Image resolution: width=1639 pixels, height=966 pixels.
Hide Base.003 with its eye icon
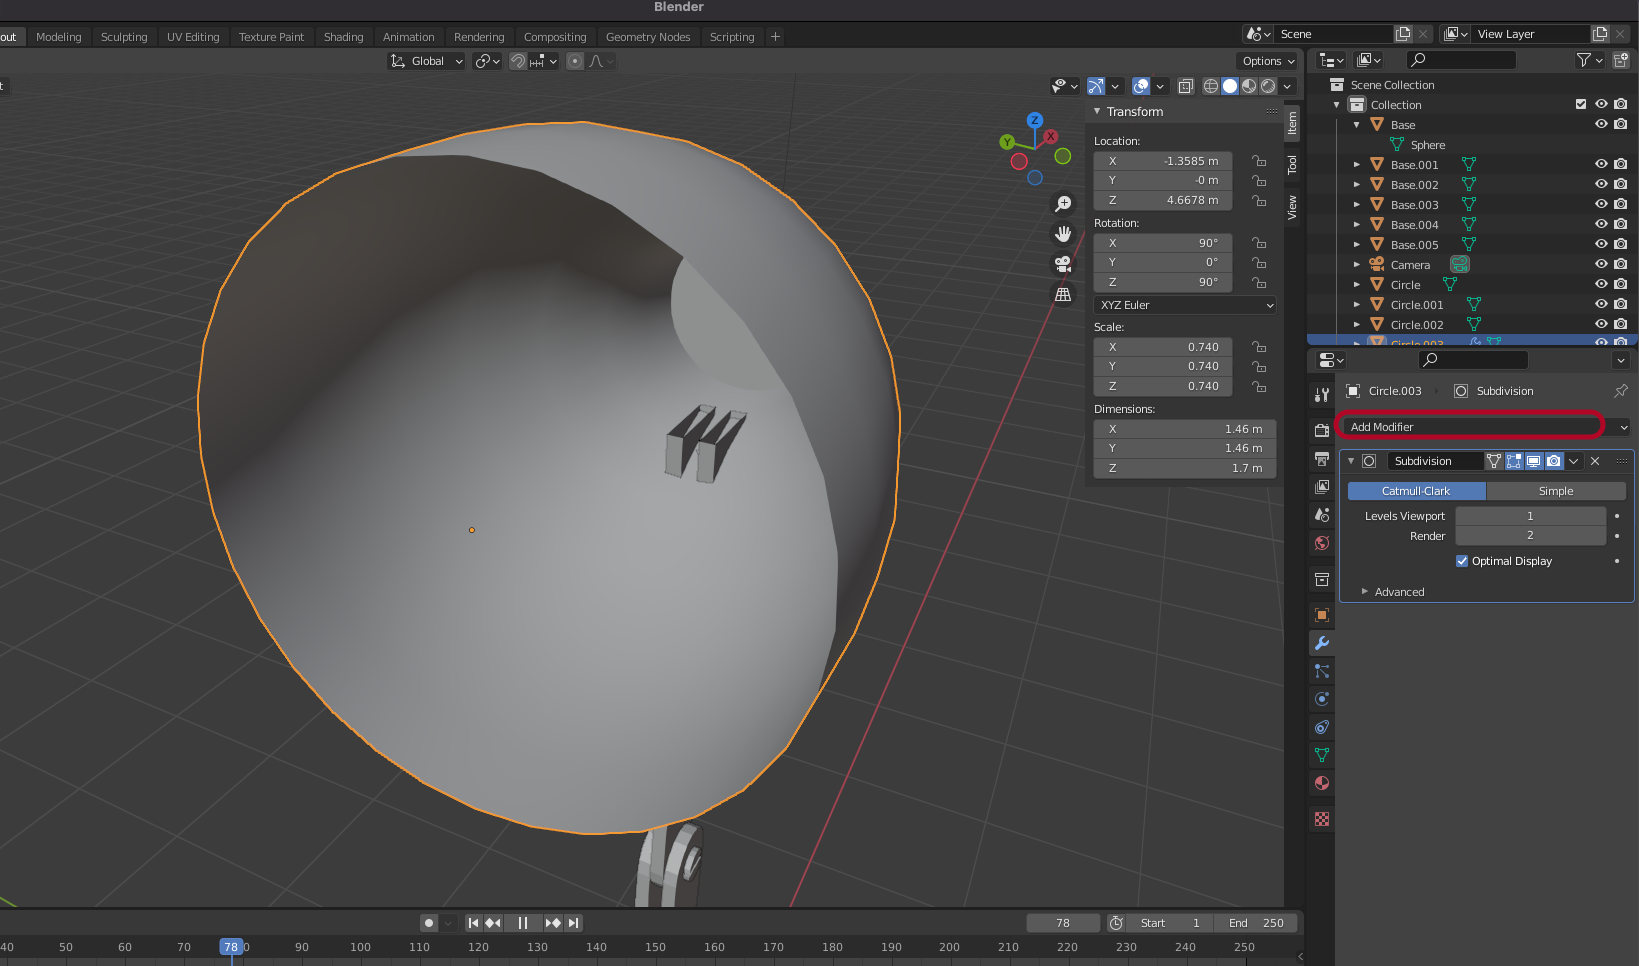1601,204
